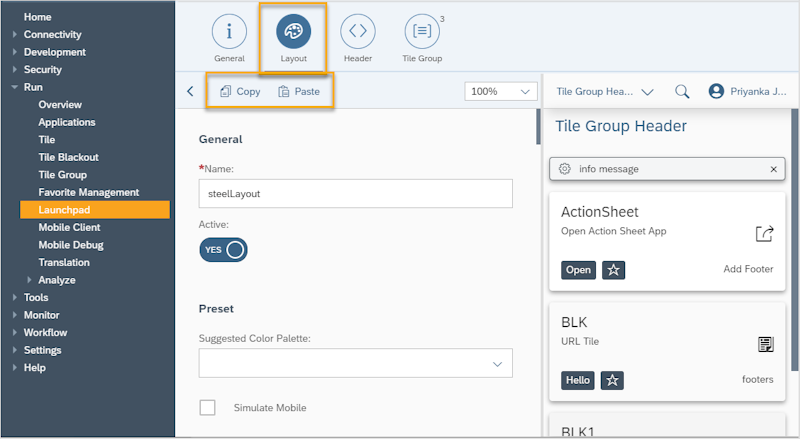Select the Layout palette icon
This screenshot has width=800, height=439.
click(293, 32)
